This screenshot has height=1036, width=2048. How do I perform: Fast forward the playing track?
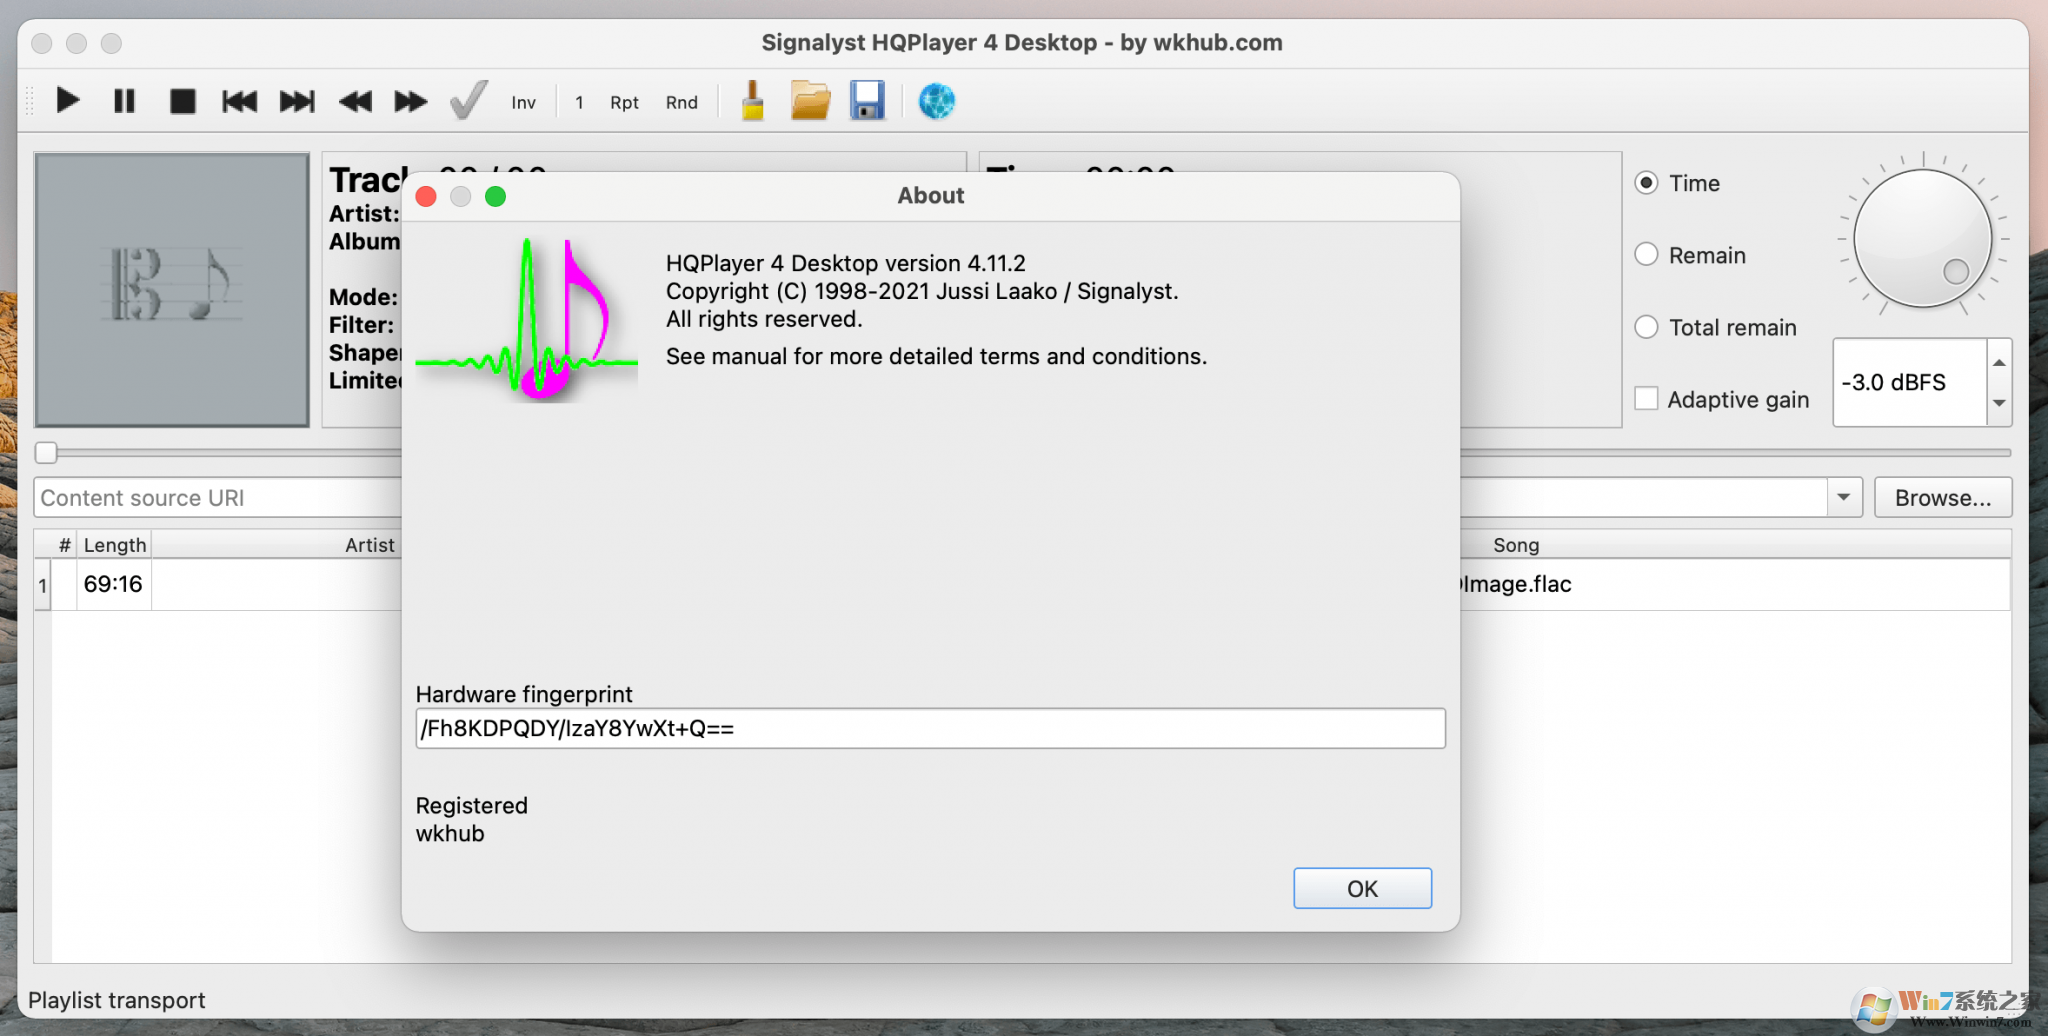410,100
